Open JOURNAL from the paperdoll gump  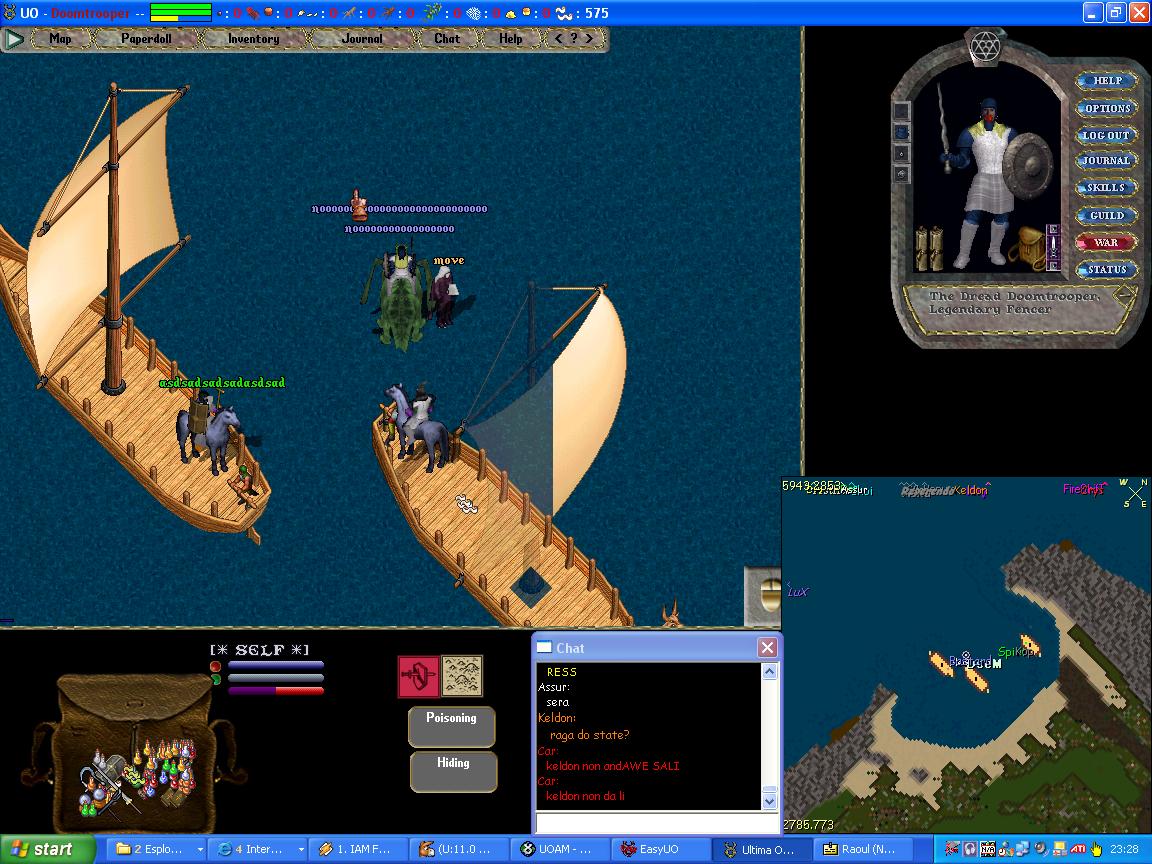(x=1107, y=161)
